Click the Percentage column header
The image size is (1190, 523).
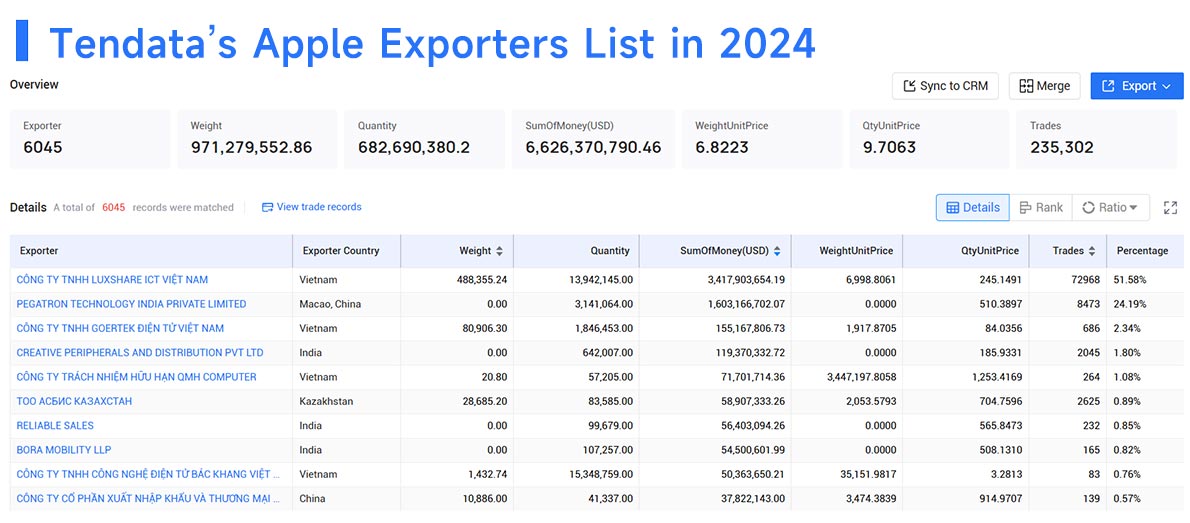coord(1144,250)
